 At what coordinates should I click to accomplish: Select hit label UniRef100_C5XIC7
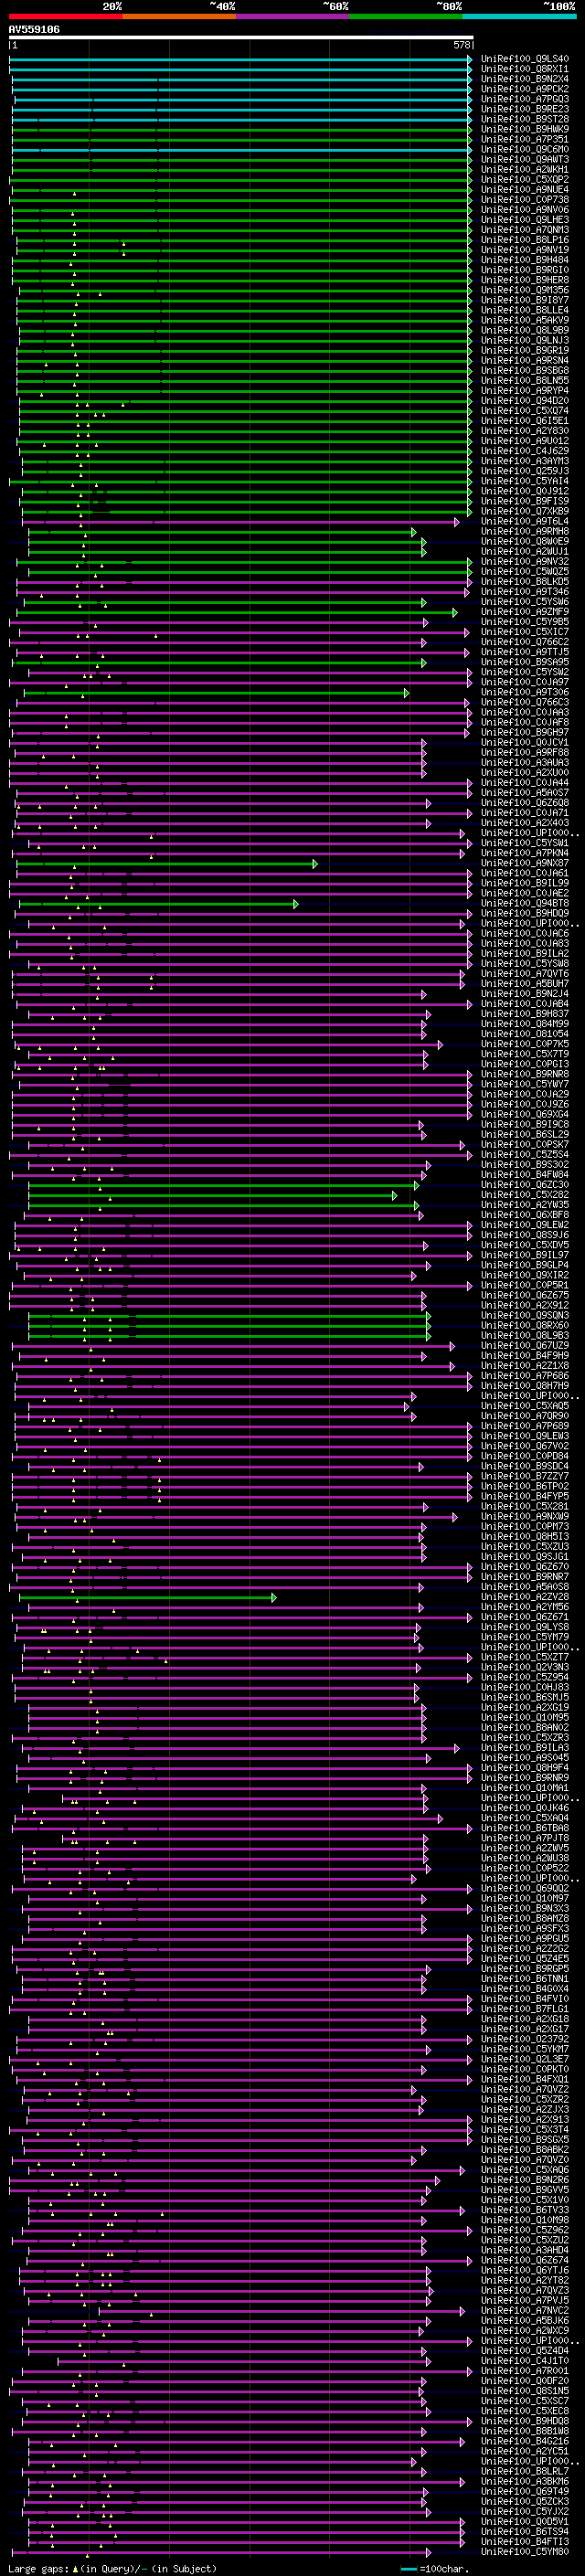[x=525, y=632]
